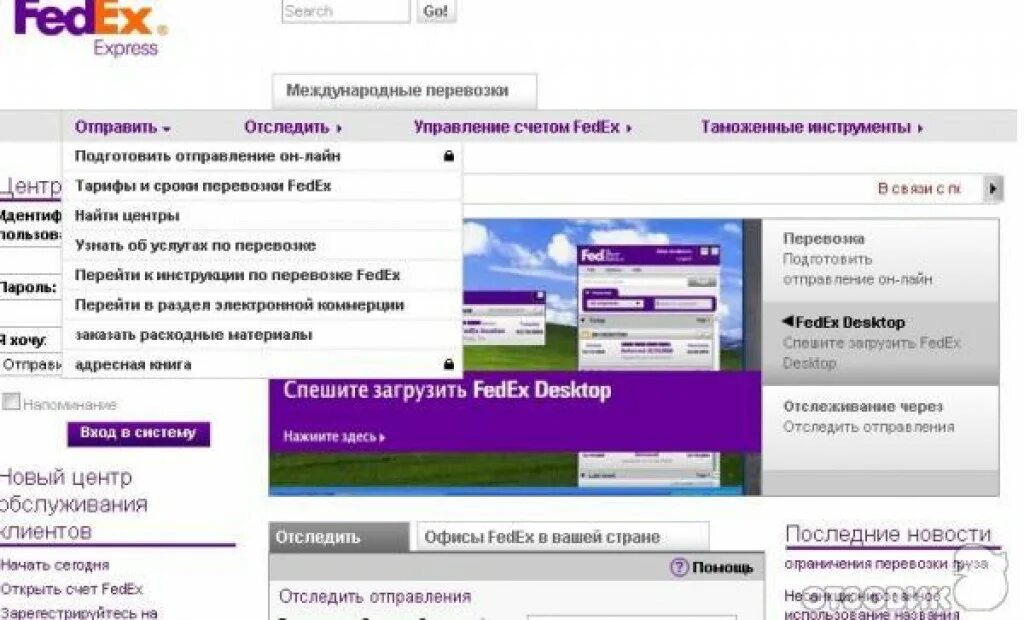Click the help question mark icon near Помощь
Viewport: 1024px width, 620px height.
(x=679, y=566)
